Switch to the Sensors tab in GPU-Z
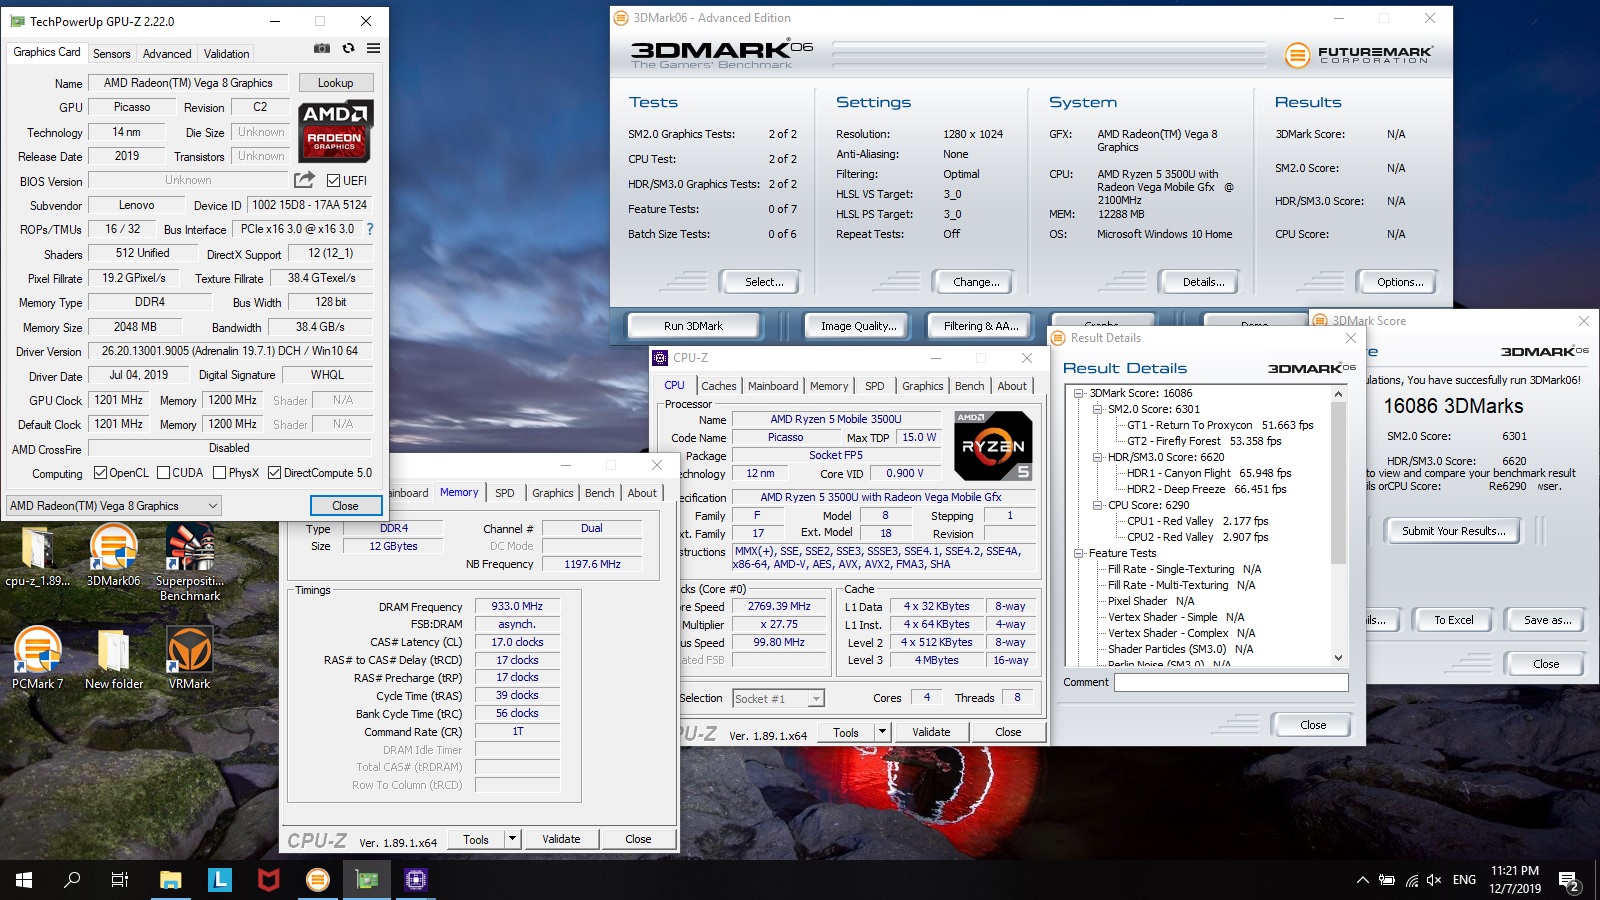 [x=112, y=54]
